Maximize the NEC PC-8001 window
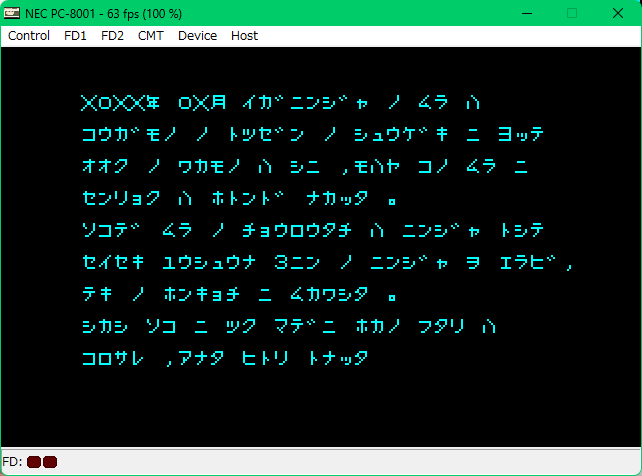 tap(572, 14)
